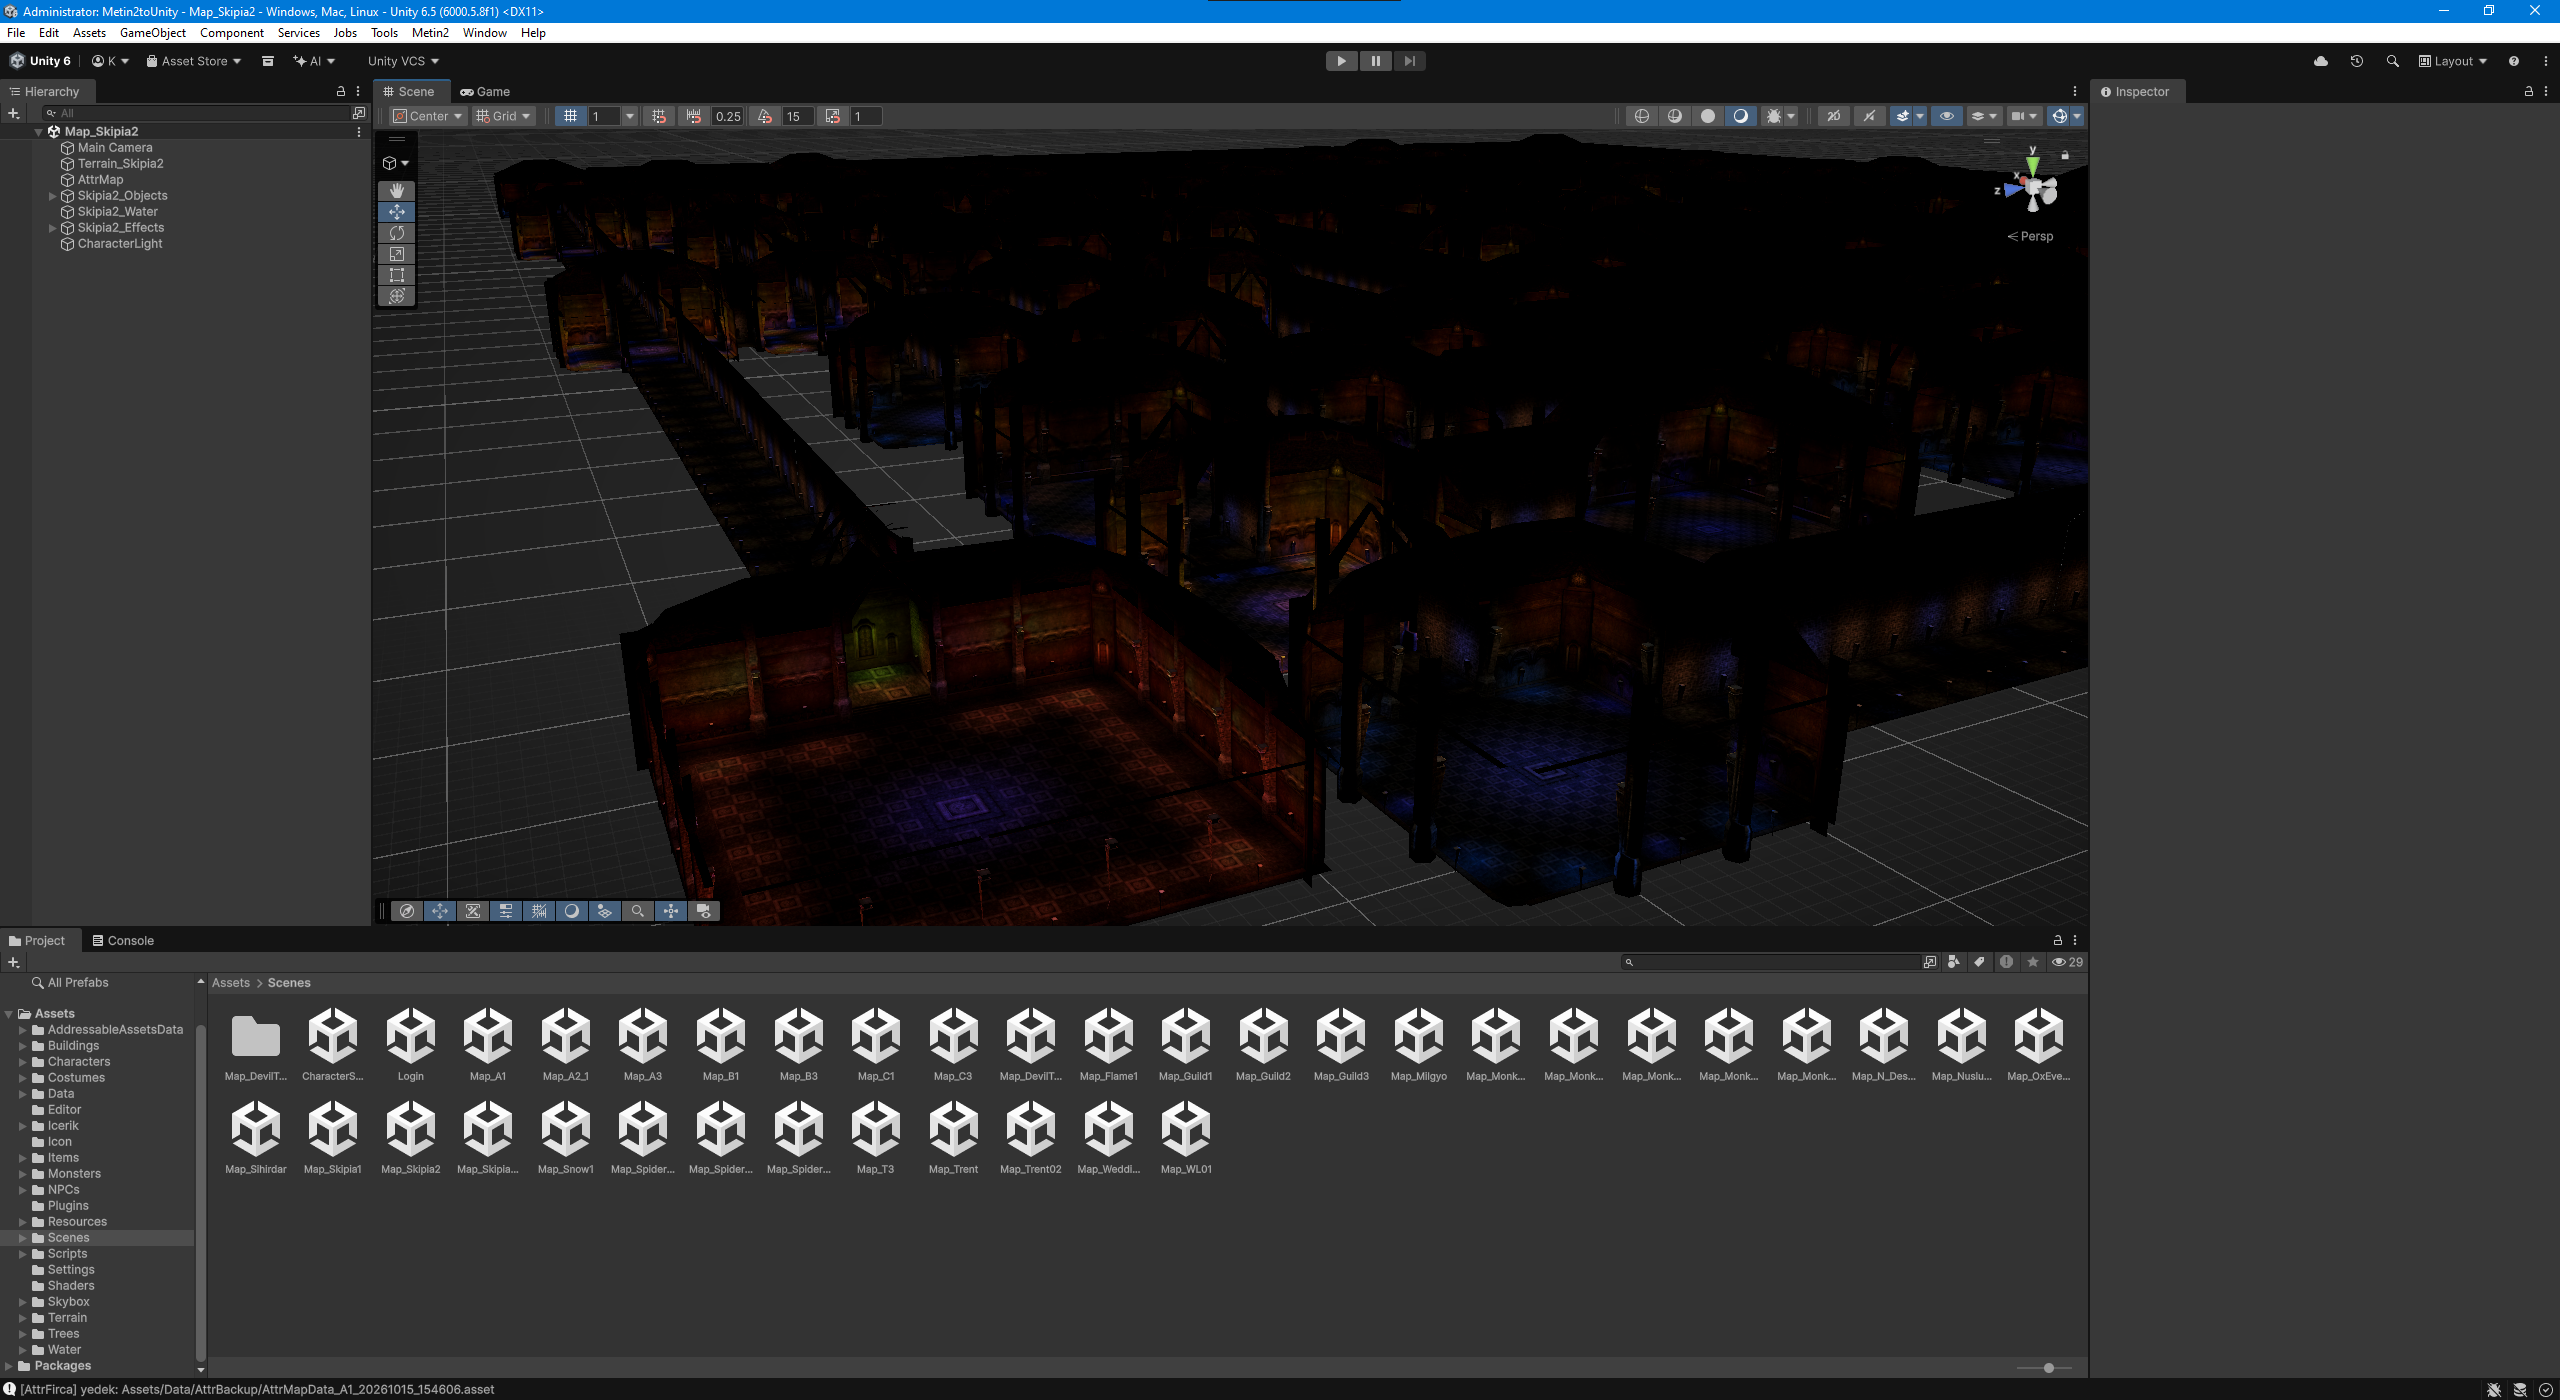Viewport: 2560px width, 1400px height.
Task: Select the Map_DevilT... folder thumbnail
Action: click(x=256, y=1044)
